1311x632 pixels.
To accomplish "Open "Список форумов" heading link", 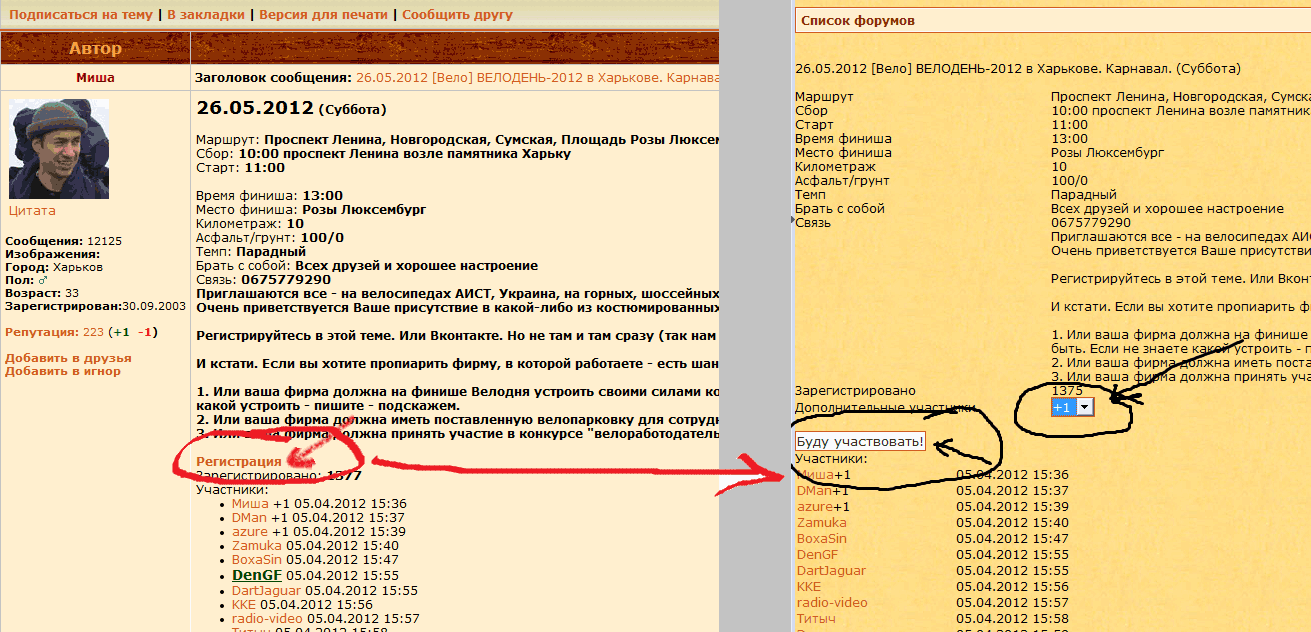I will point(858,21).
